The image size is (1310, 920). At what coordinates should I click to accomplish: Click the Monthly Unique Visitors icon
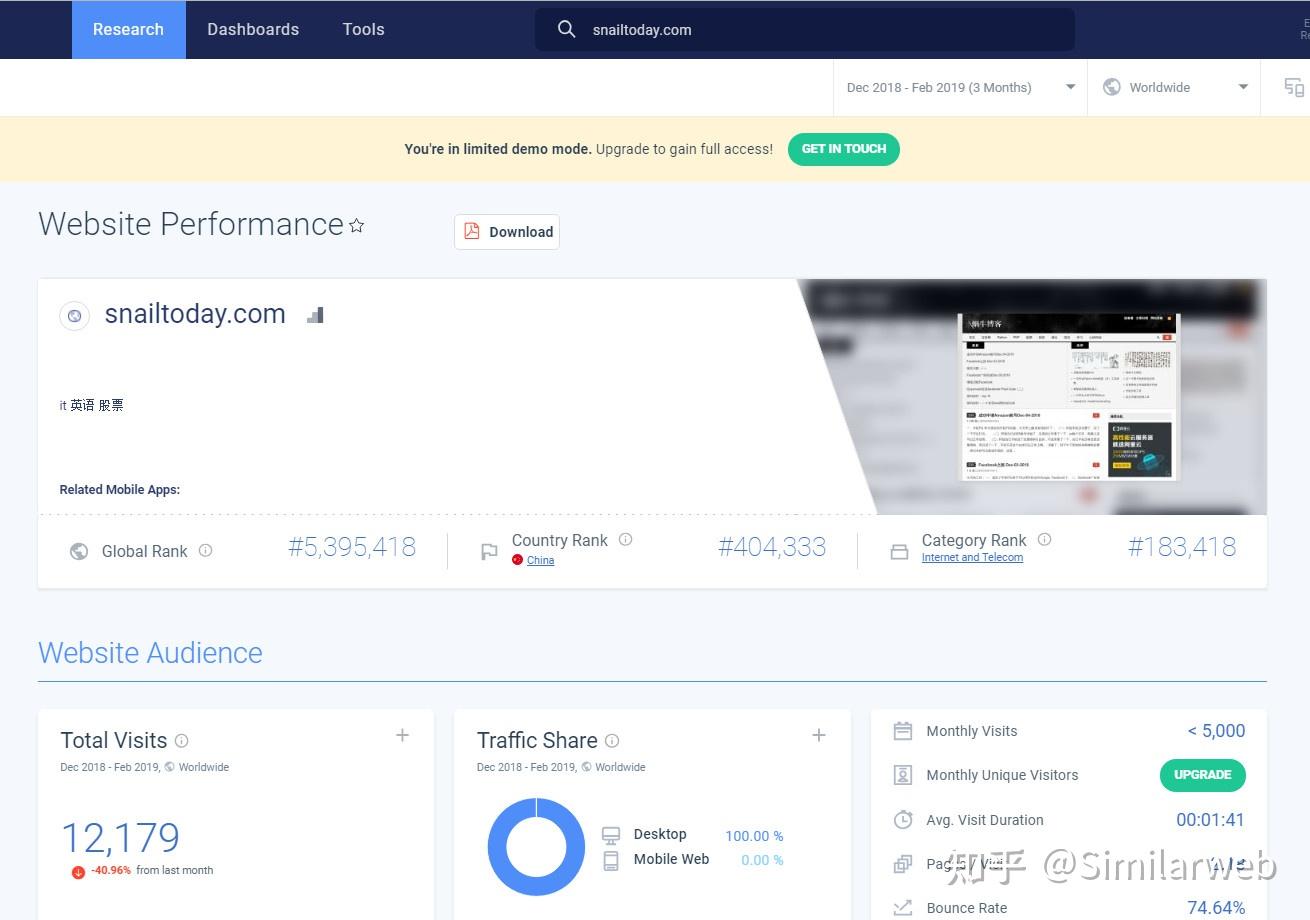[x=903, y=775]
